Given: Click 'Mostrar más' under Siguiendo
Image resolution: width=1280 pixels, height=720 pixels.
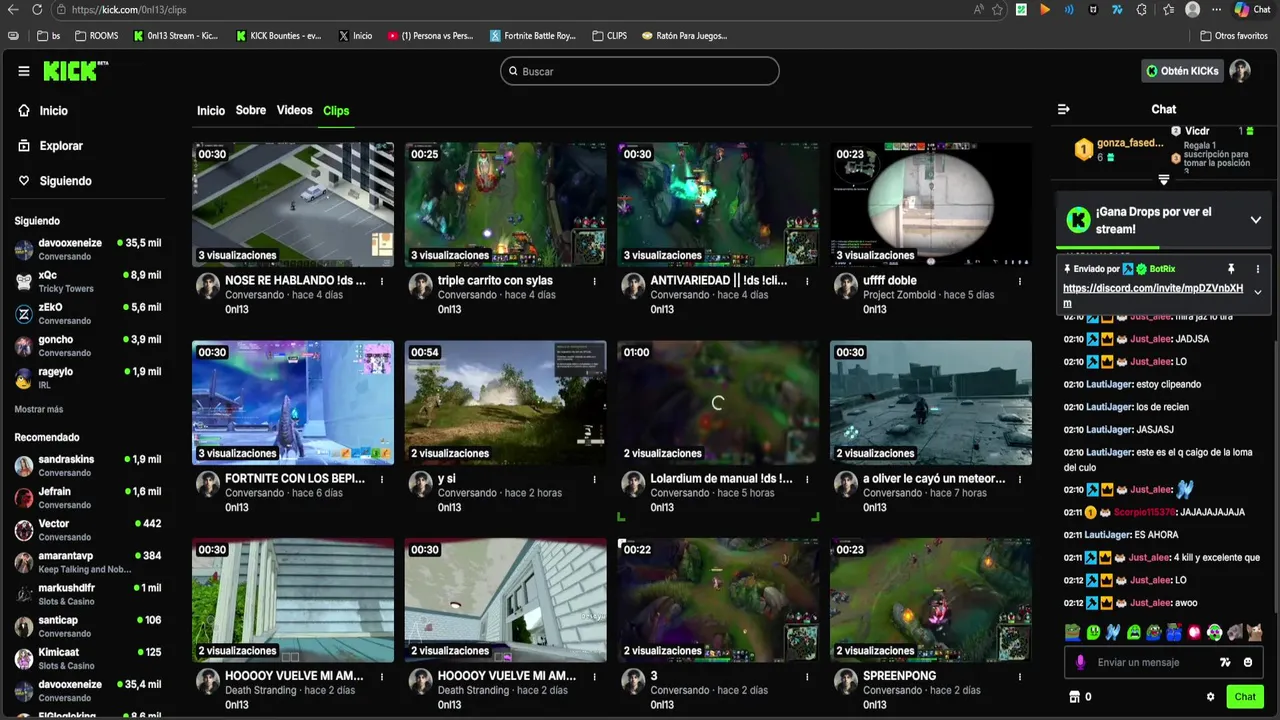Looking at the screenshot, I should 39,409.
